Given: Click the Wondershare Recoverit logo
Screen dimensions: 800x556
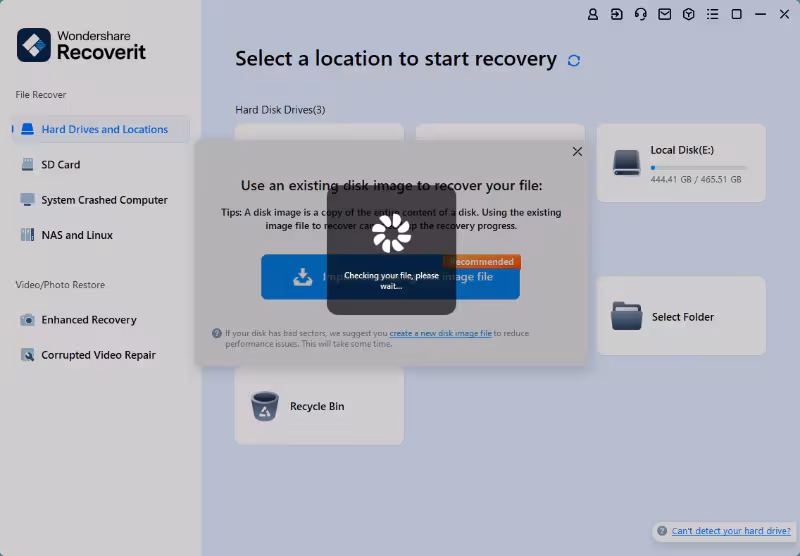Looking at the screenshot, I should pyautogui.click(x=81, y=45).
